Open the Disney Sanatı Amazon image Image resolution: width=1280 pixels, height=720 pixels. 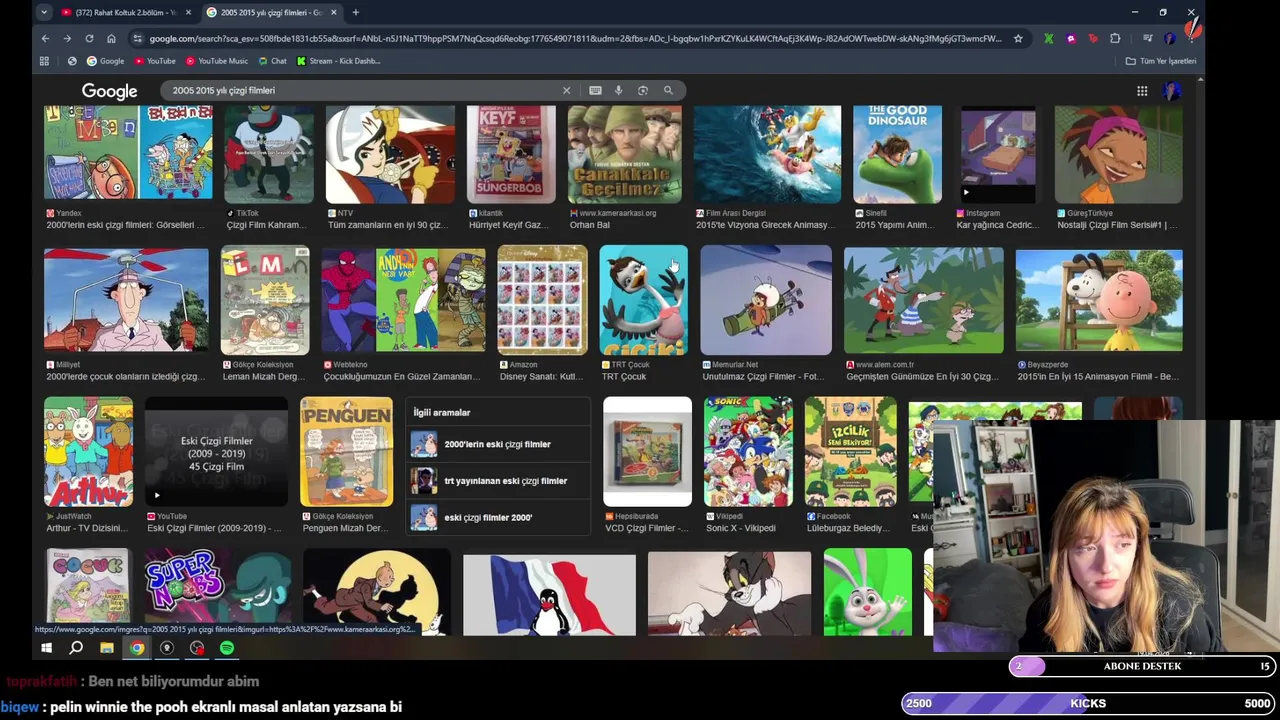click(542, 300)
